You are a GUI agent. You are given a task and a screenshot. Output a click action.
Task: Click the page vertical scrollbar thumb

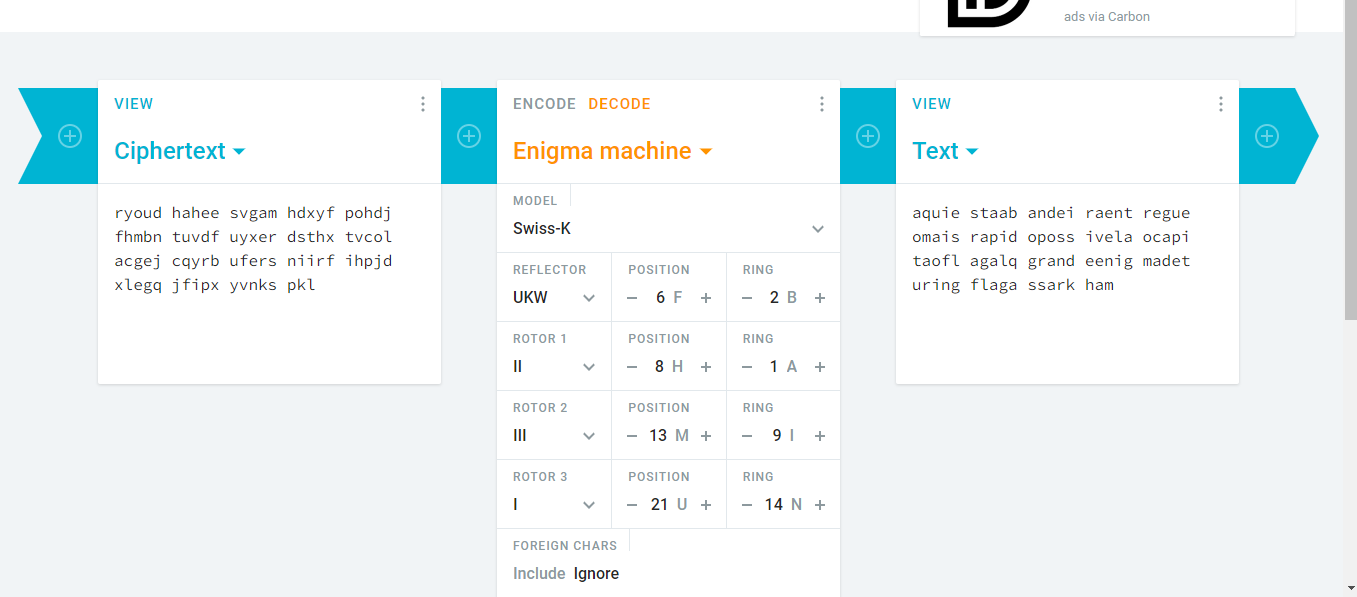click(1349, 160)
